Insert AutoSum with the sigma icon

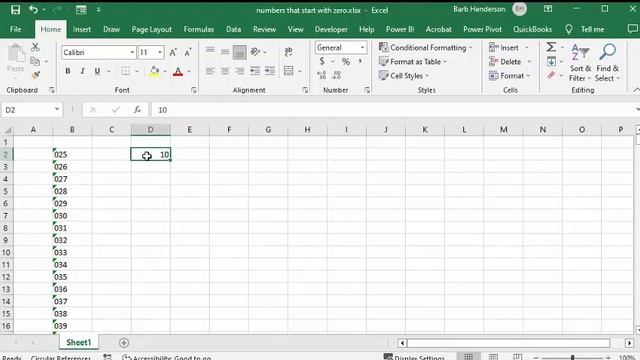[x=551, y=47]
